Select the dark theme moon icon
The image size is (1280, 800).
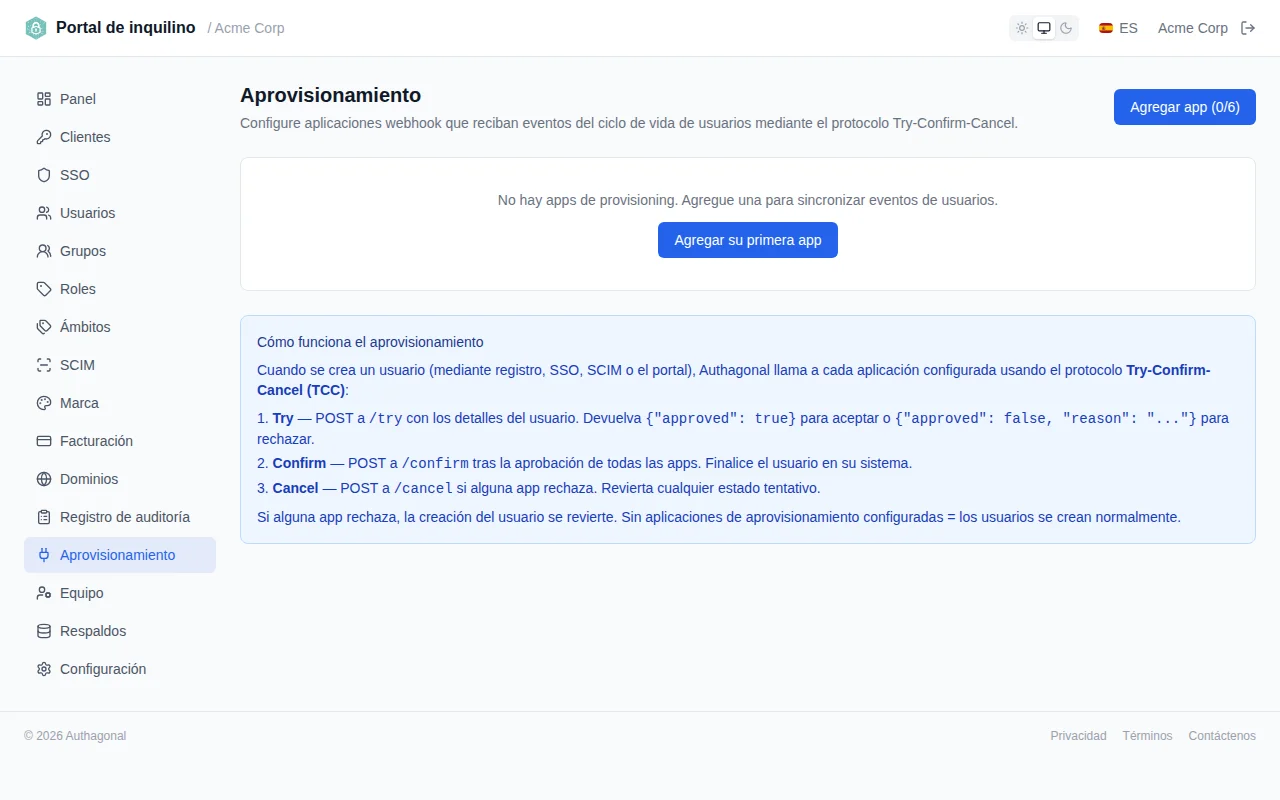click(1066, 28)
